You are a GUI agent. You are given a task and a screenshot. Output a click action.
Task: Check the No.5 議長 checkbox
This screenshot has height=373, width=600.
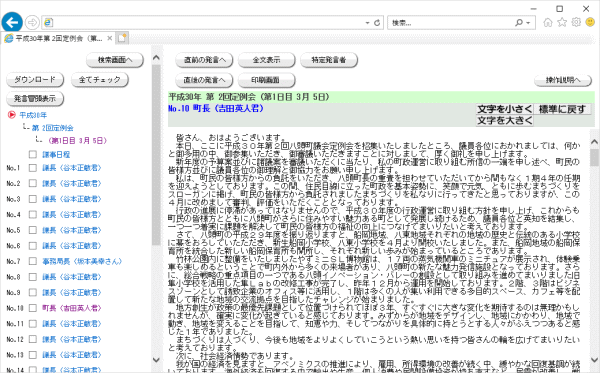(x=33, y=230)
